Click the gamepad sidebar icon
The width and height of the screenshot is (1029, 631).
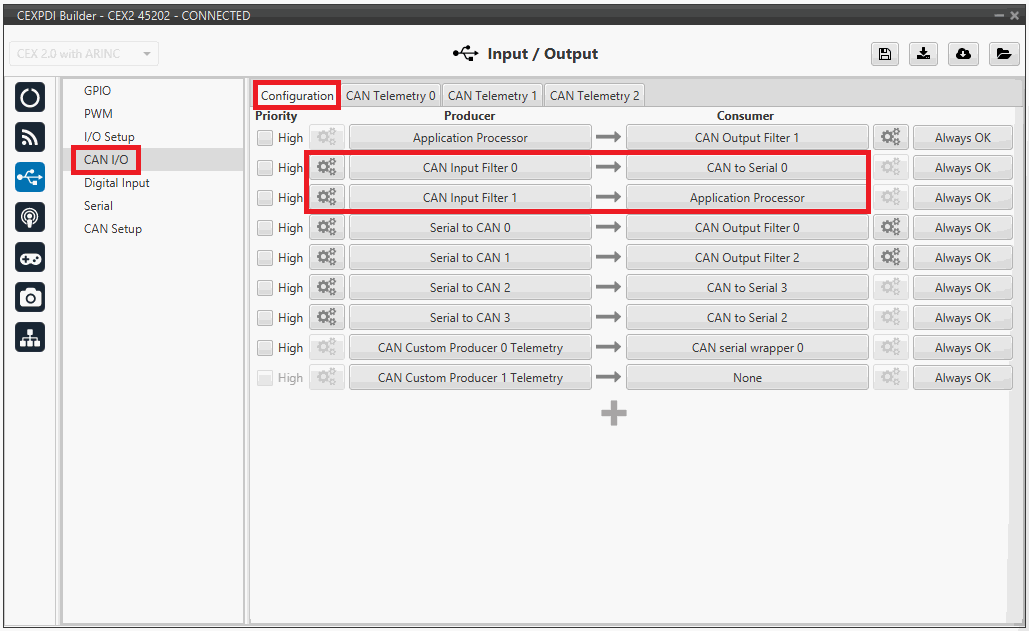(30, 257)
